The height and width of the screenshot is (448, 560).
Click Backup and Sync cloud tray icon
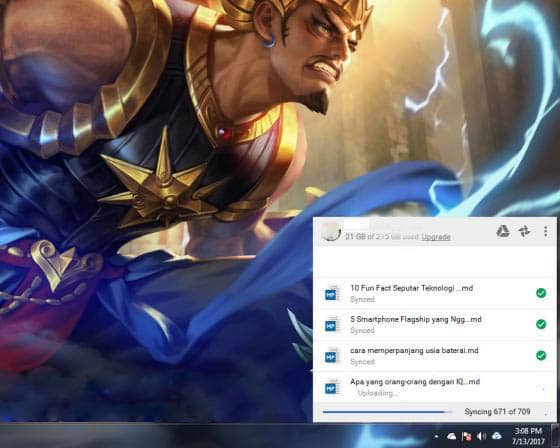[x=496, y=436]
